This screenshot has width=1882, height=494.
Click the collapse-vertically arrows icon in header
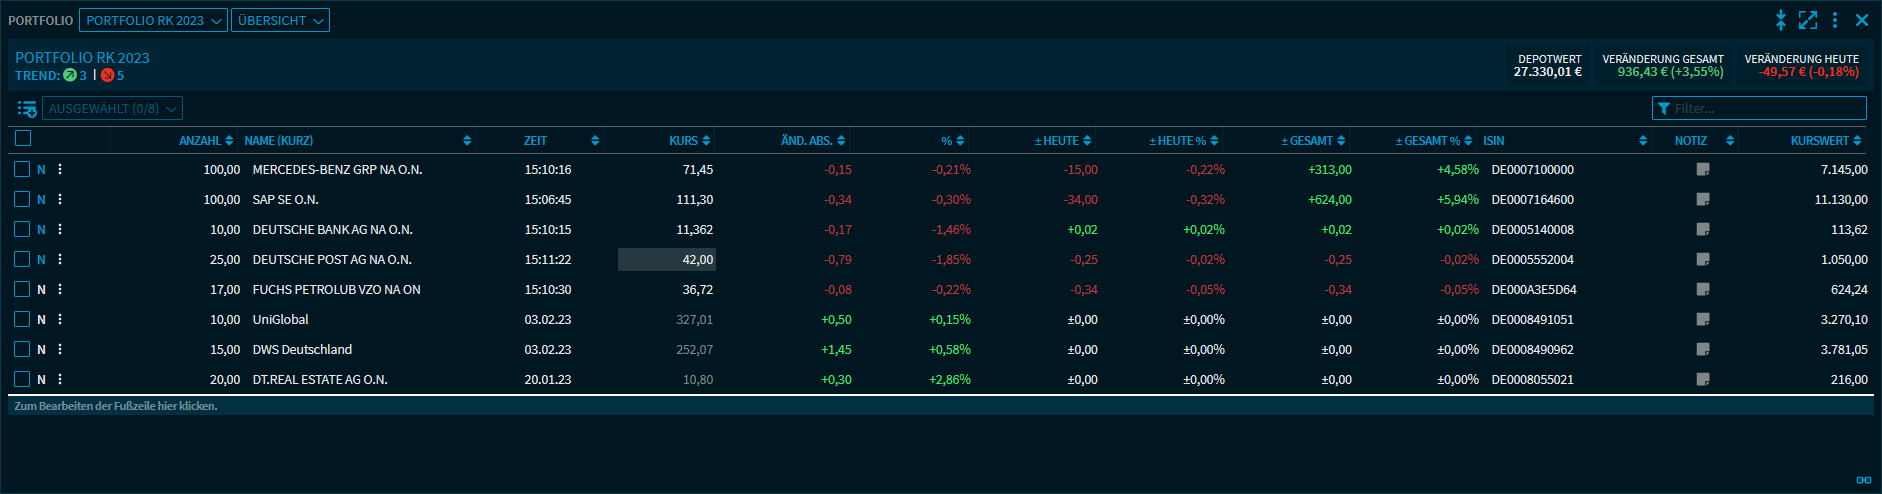tap(1780, 20)
